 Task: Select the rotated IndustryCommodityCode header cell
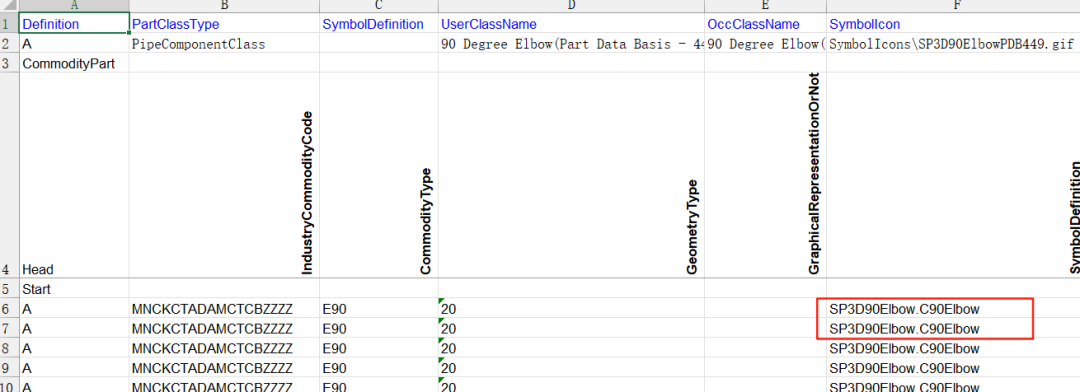click(224, 175)
